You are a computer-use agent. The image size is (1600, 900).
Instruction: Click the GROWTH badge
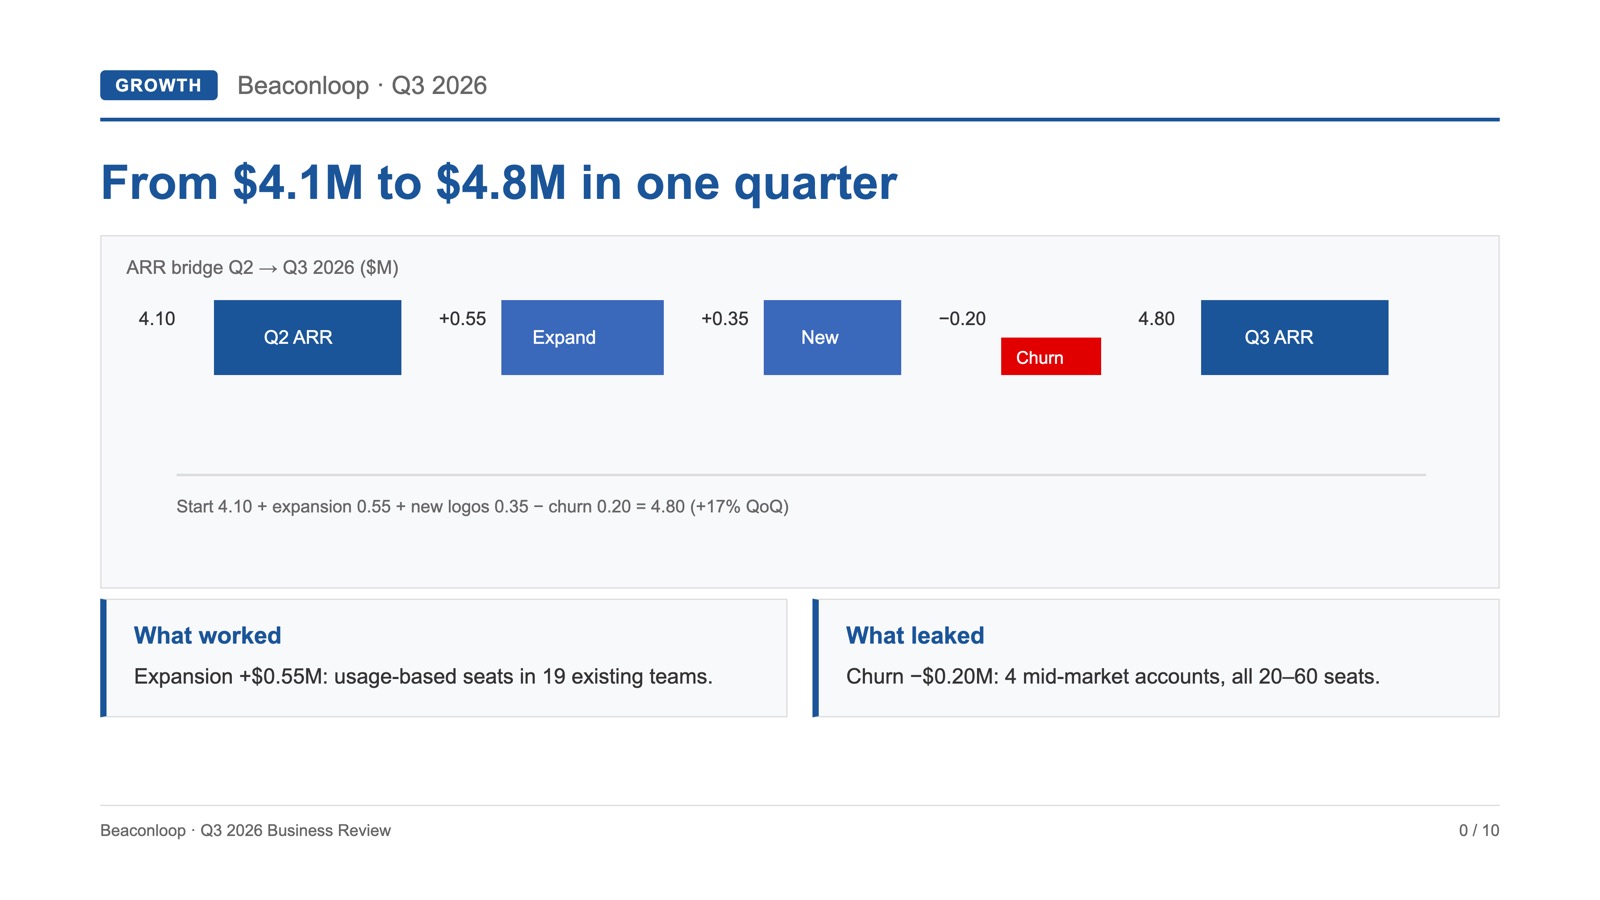tap(158, 85)
